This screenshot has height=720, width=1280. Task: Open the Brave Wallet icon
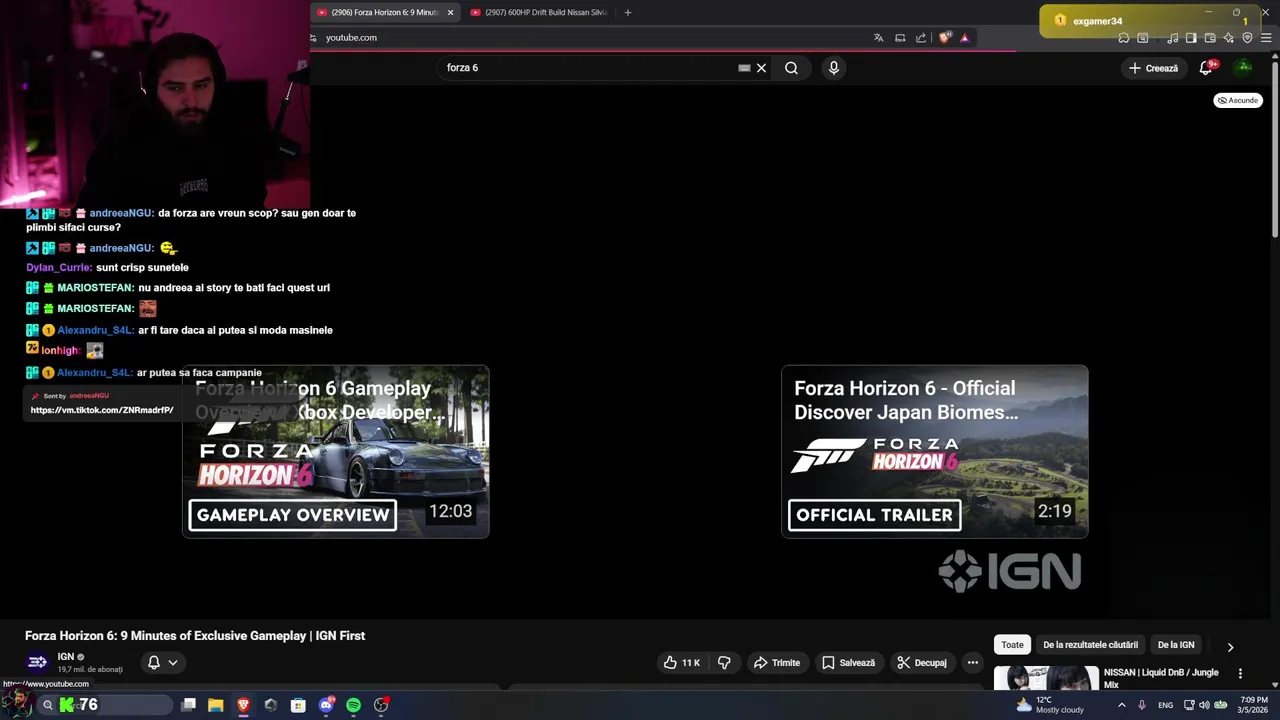pyautogui.click(x=1210, y=38)
